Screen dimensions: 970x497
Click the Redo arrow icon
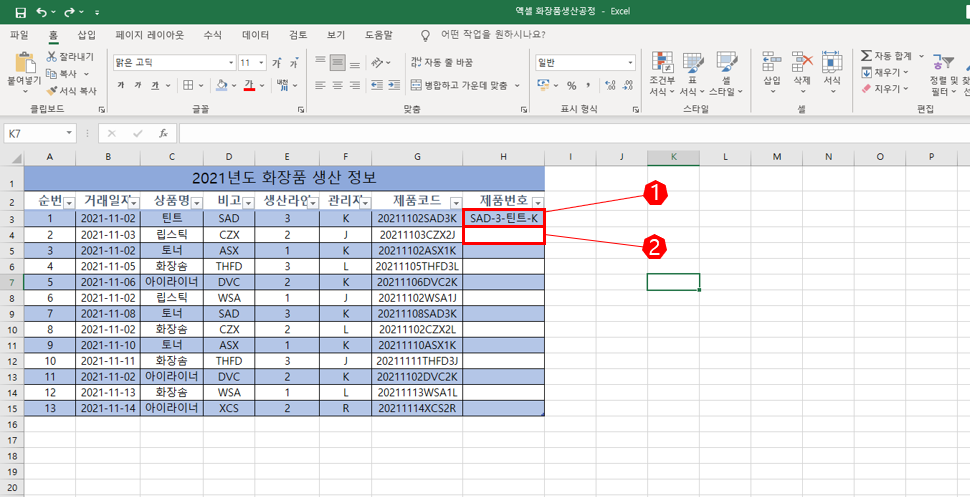69,12
